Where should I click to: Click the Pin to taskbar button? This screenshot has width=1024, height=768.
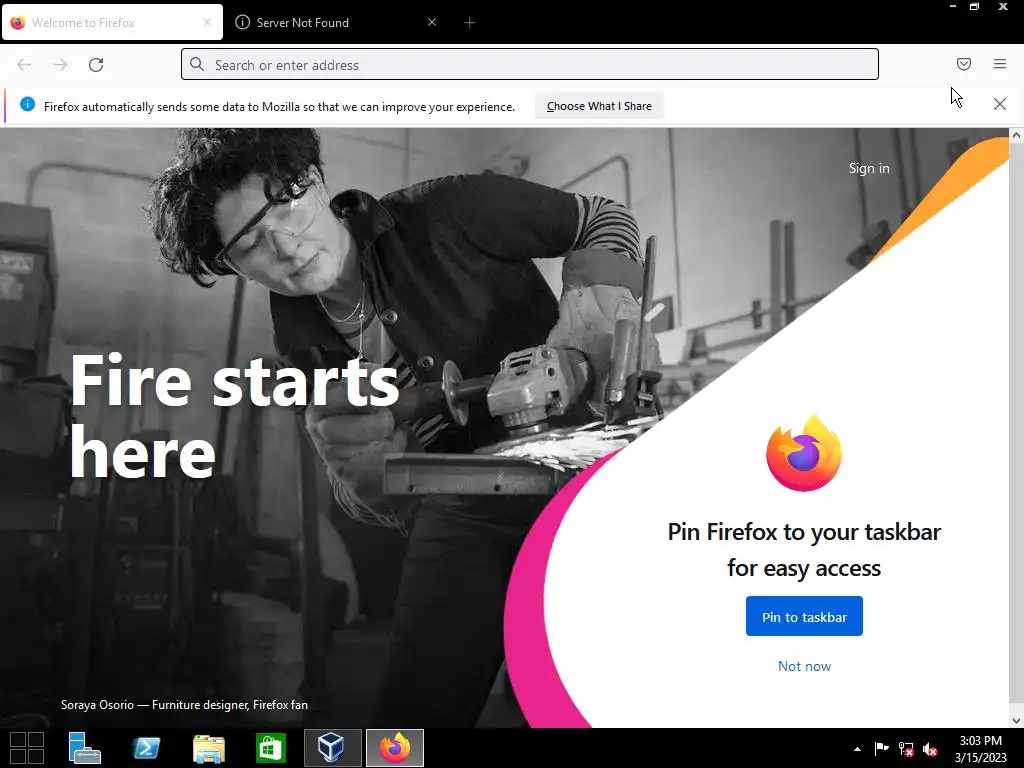[804, 616]
